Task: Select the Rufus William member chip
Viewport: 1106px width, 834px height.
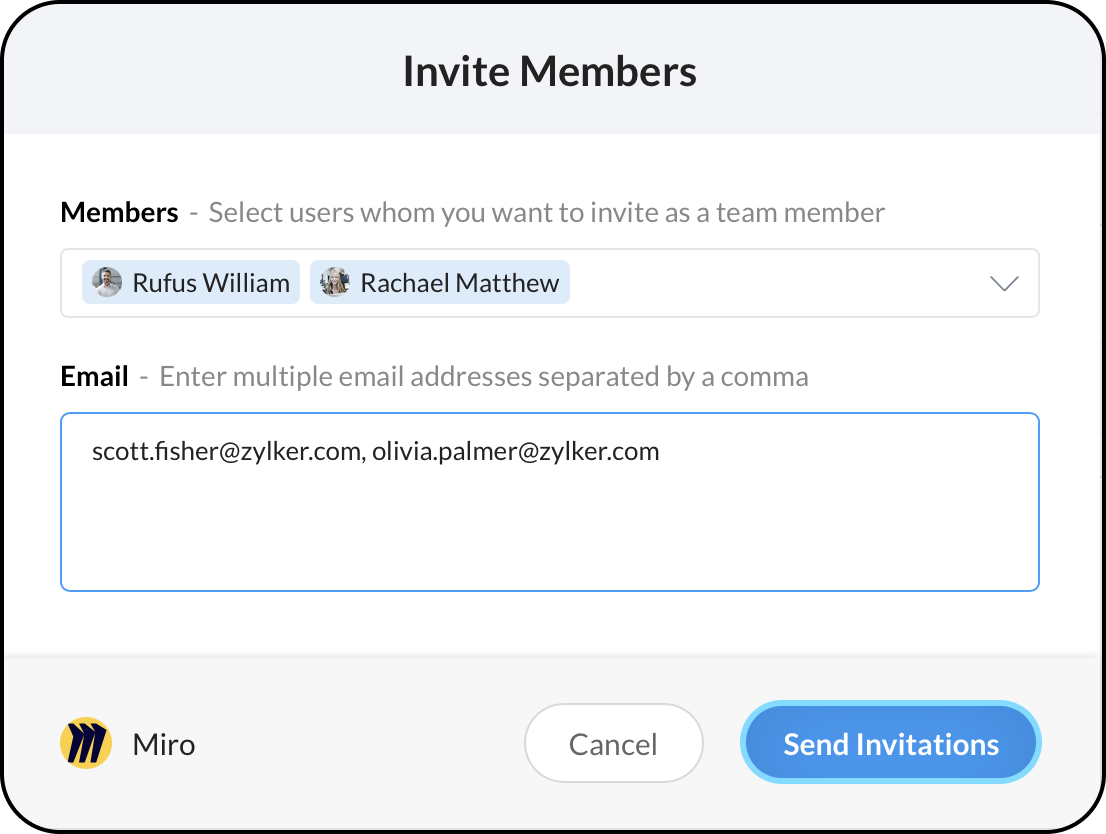Action: click(210, 283)
